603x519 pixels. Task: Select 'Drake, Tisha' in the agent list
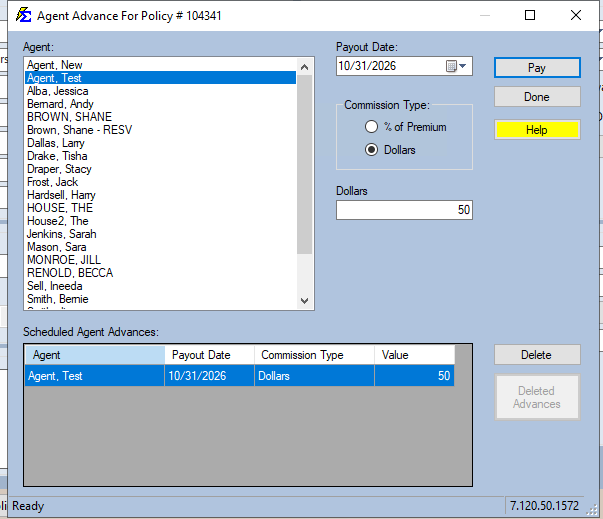pos(160,156)
